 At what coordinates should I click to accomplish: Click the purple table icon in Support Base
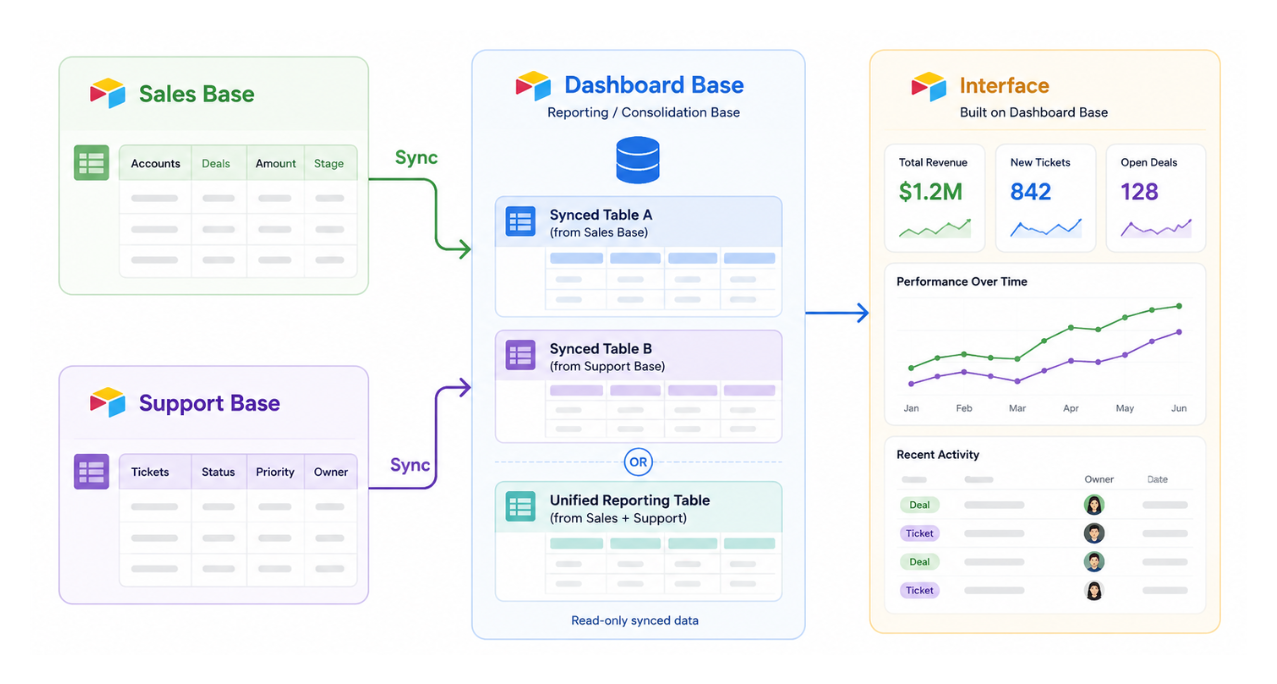tap(91, 471)
